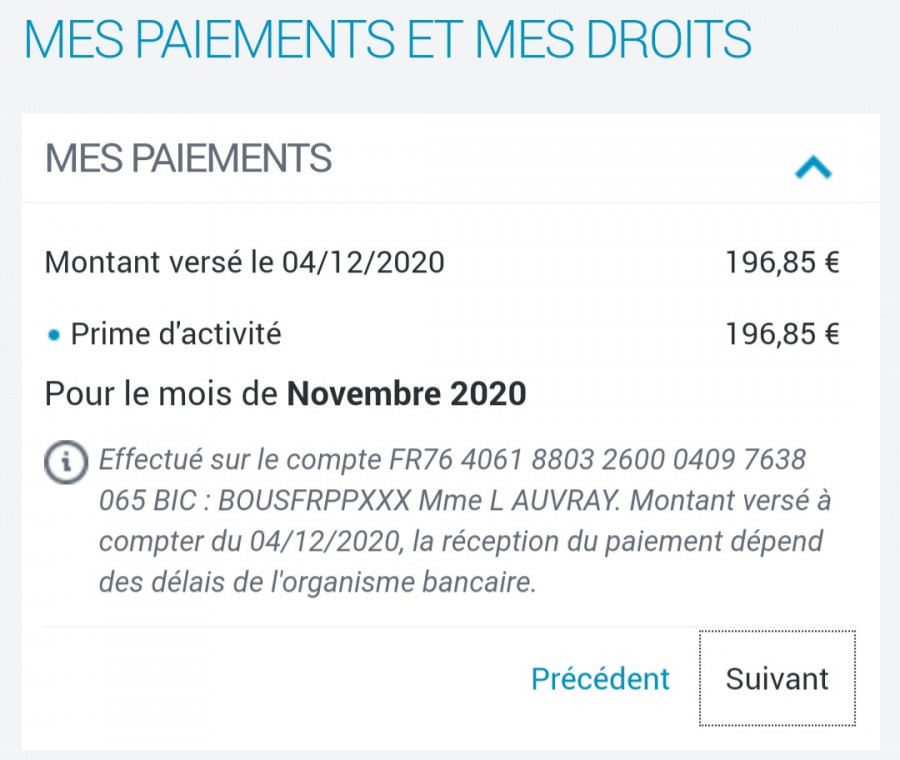Click the bold Novembre 2020 text

click(406, 394)
